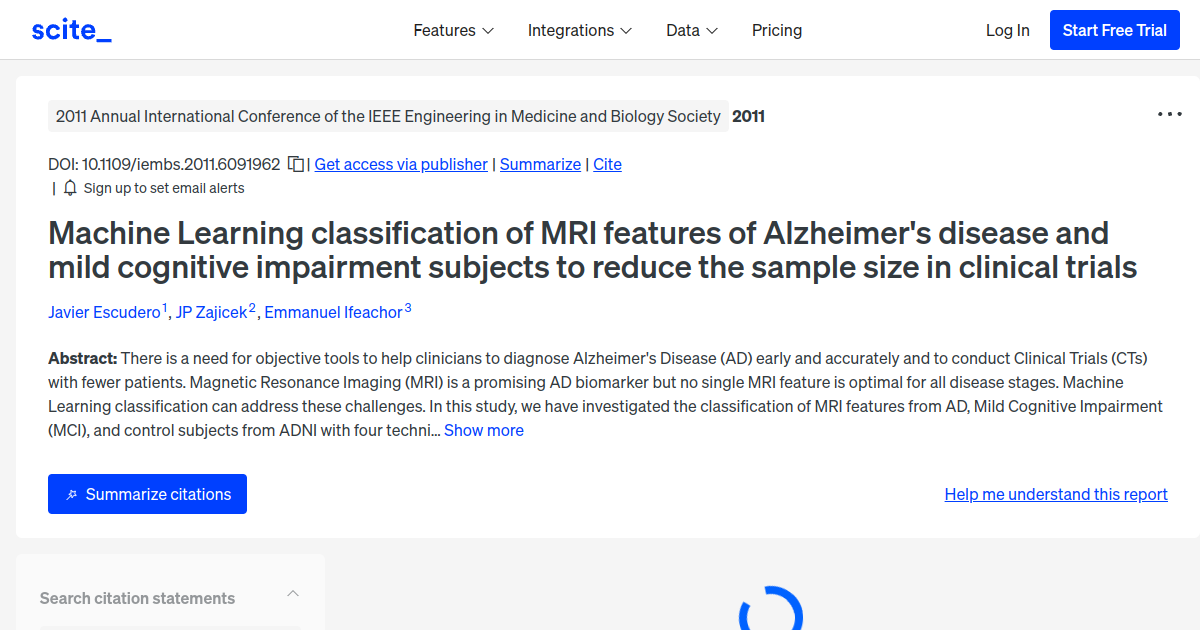The image size is (1200, 630).
Task: Click the sparkle icon on Summarize citations button
Action: tap(71, 493)
